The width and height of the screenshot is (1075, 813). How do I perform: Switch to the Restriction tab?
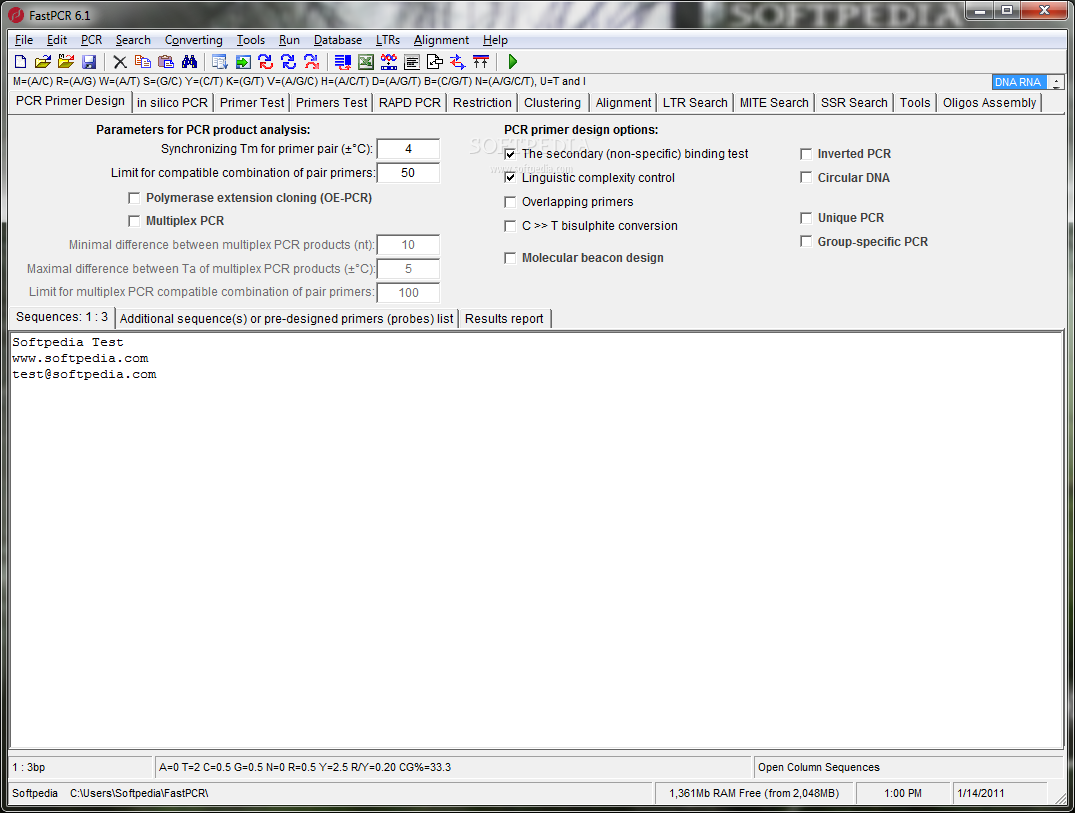point(482,103)
